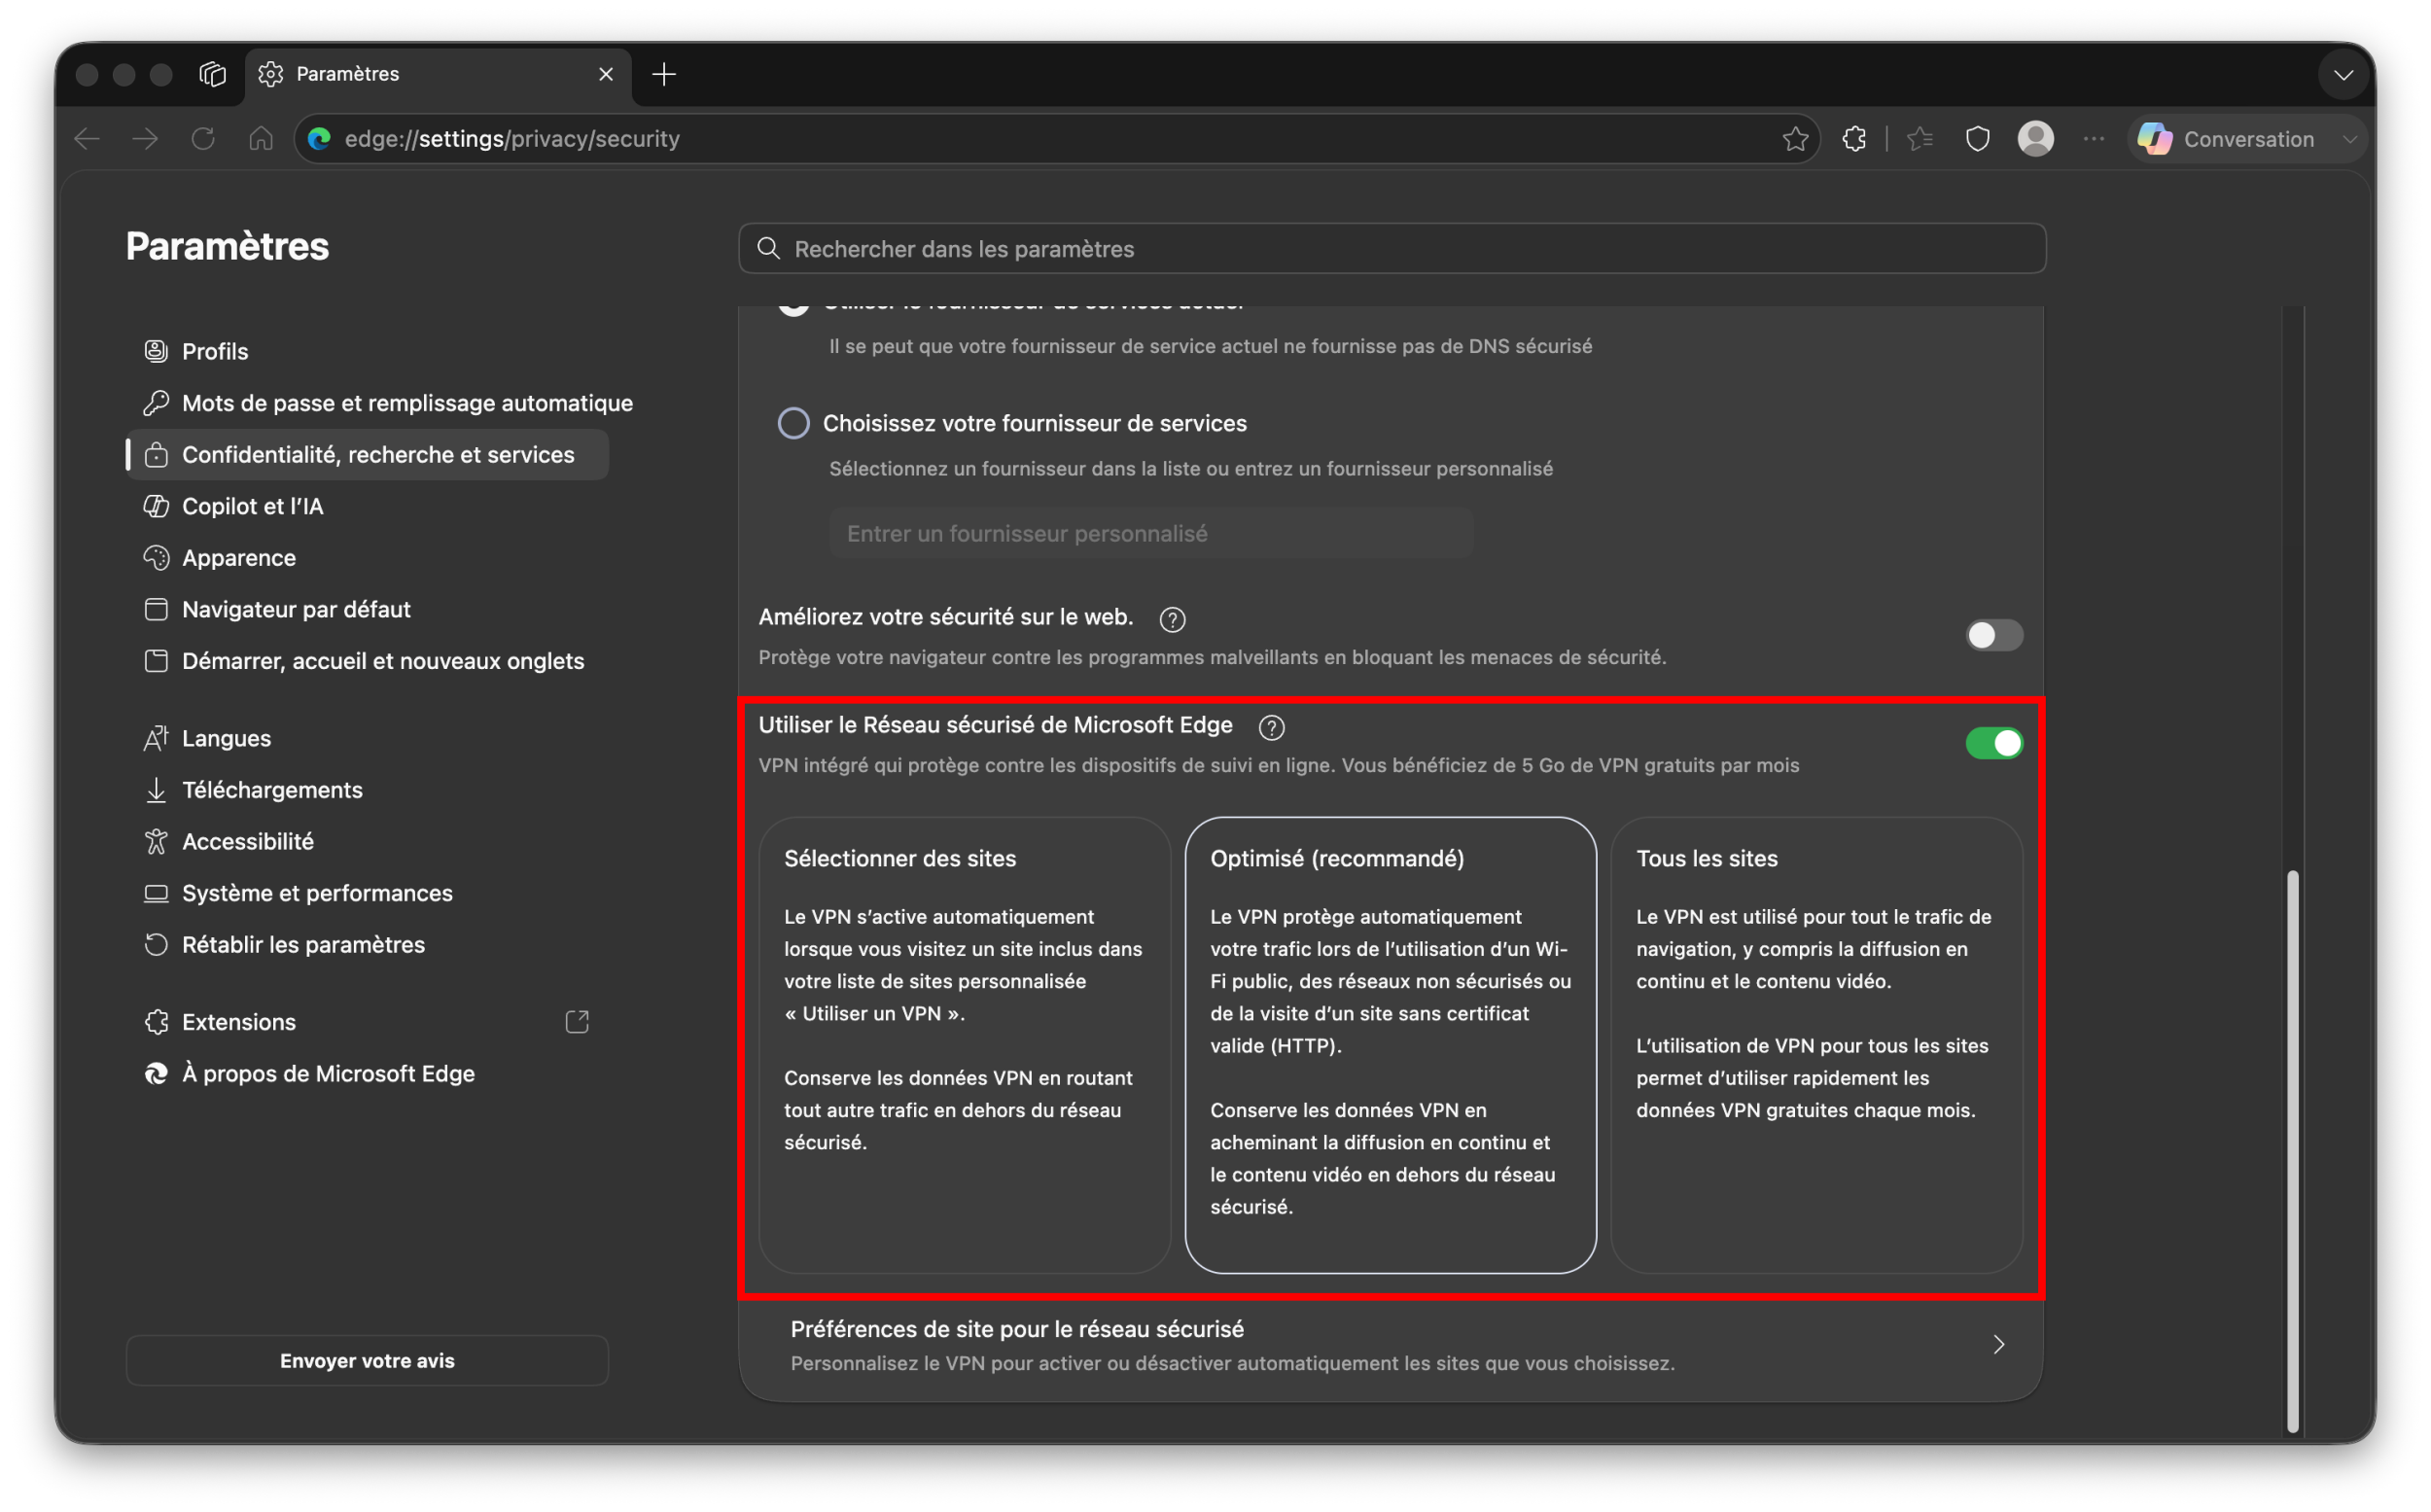Reload the page with refresh icon
This screenshot has height=1512, width=2431.
tap(203, 139)
